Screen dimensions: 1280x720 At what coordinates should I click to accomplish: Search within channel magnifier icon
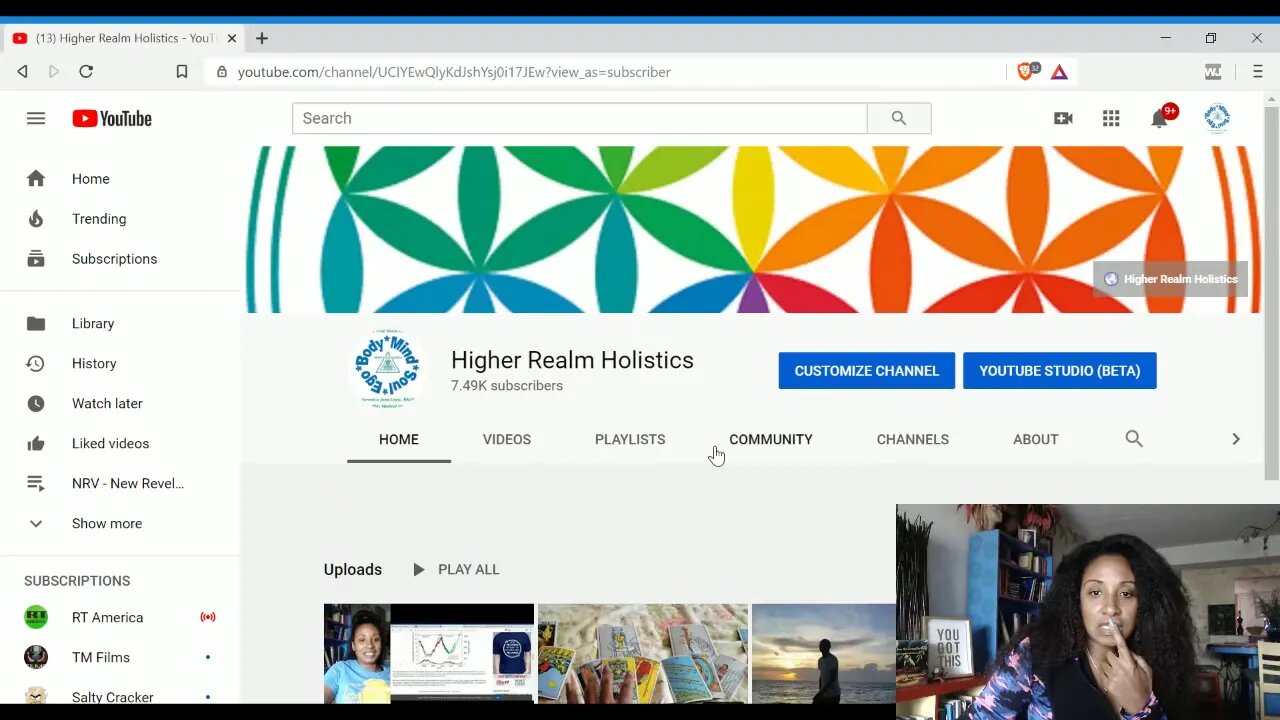tap(1134, 439)
